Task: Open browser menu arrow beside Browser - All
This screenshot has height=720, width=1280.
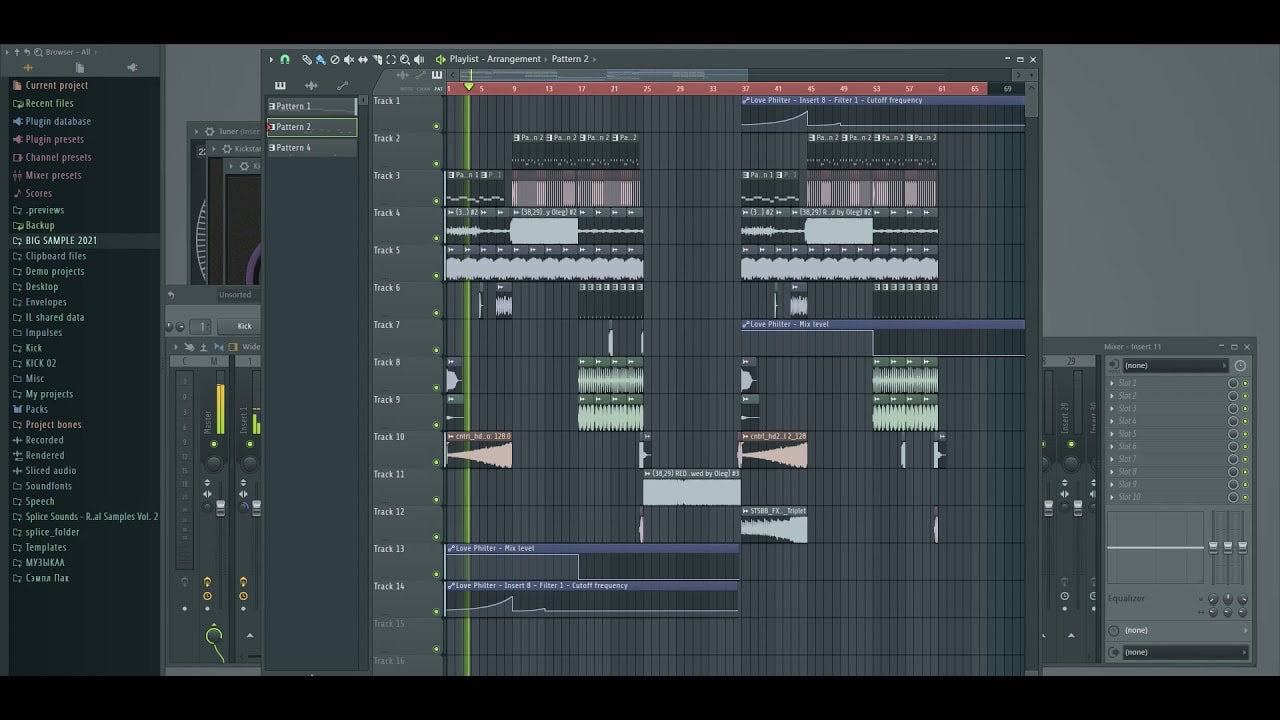Action: pyautogui.click(x=97, y=52)
